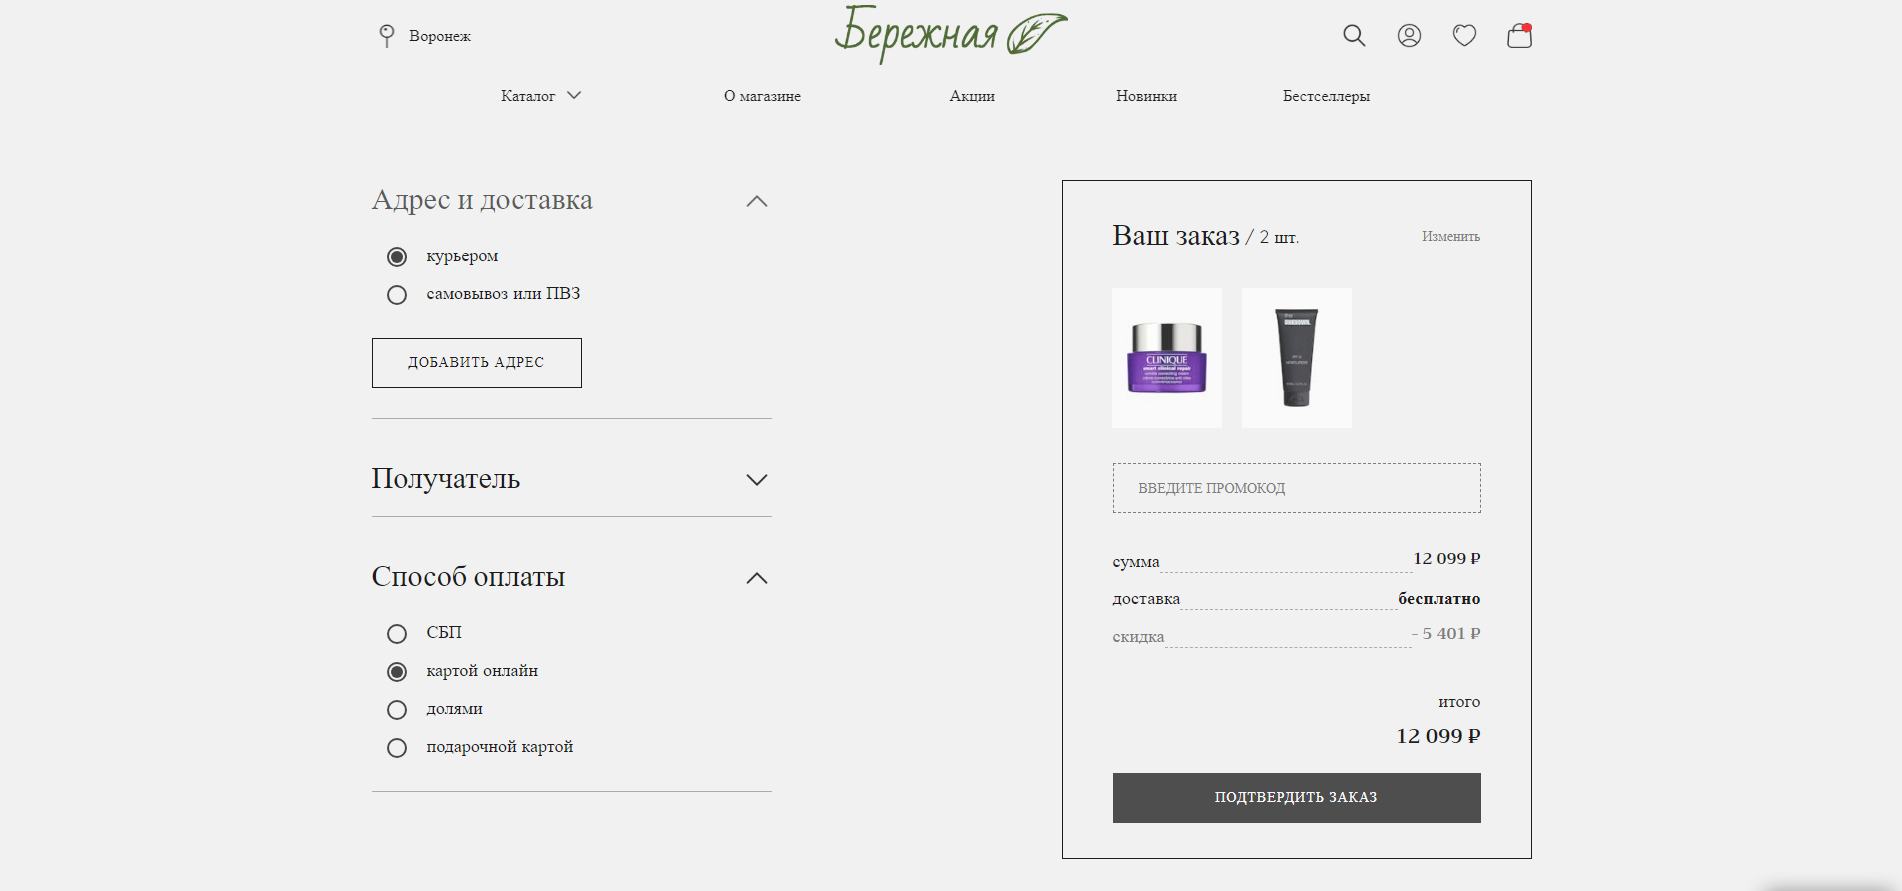The image size is (1902, 891).
Task: Open the Новинки menu item
Action: [x=1146, y=96]
